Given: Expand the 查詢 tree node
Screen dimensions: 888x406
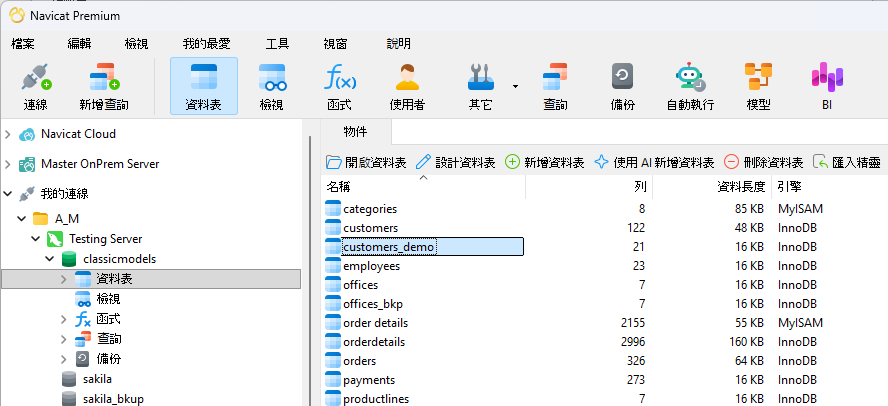Looking at the screenshot, I should 64,339.
